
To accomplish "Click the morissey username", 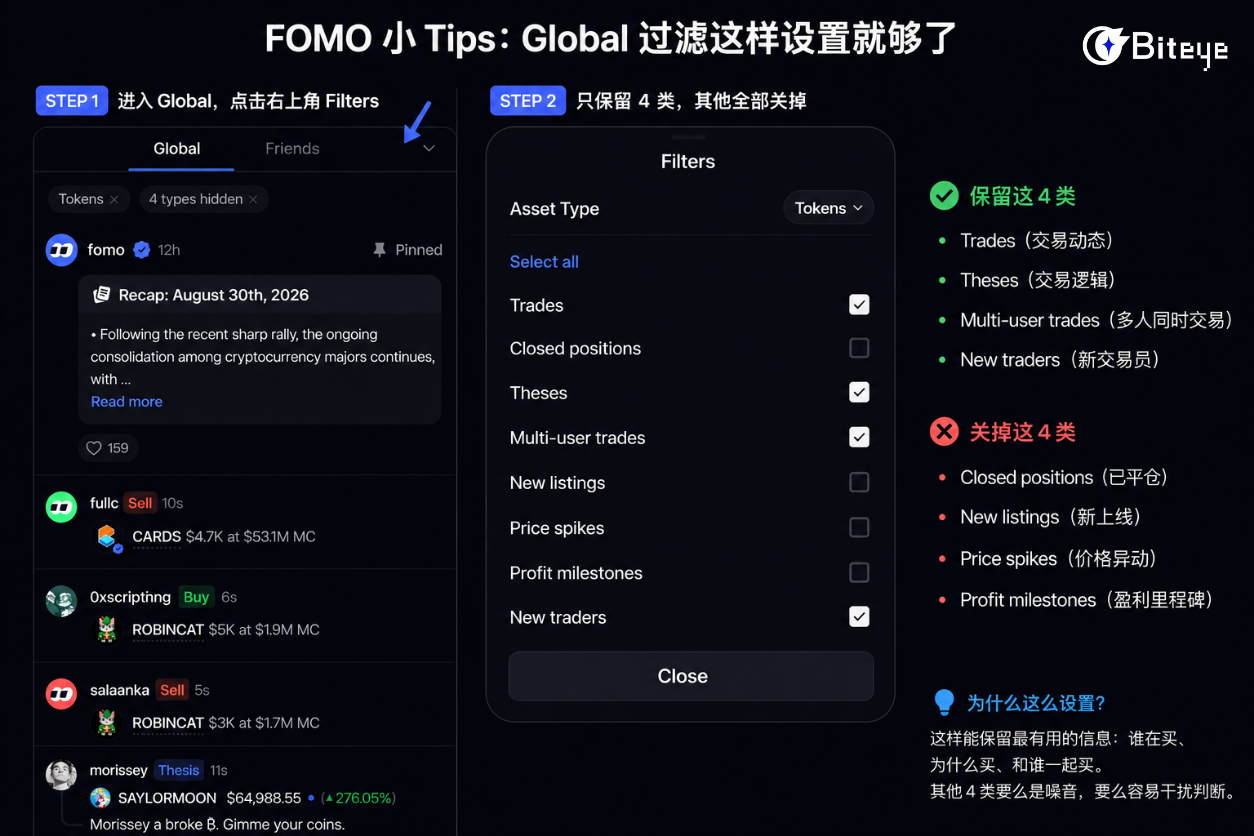I will pos(119,770).
